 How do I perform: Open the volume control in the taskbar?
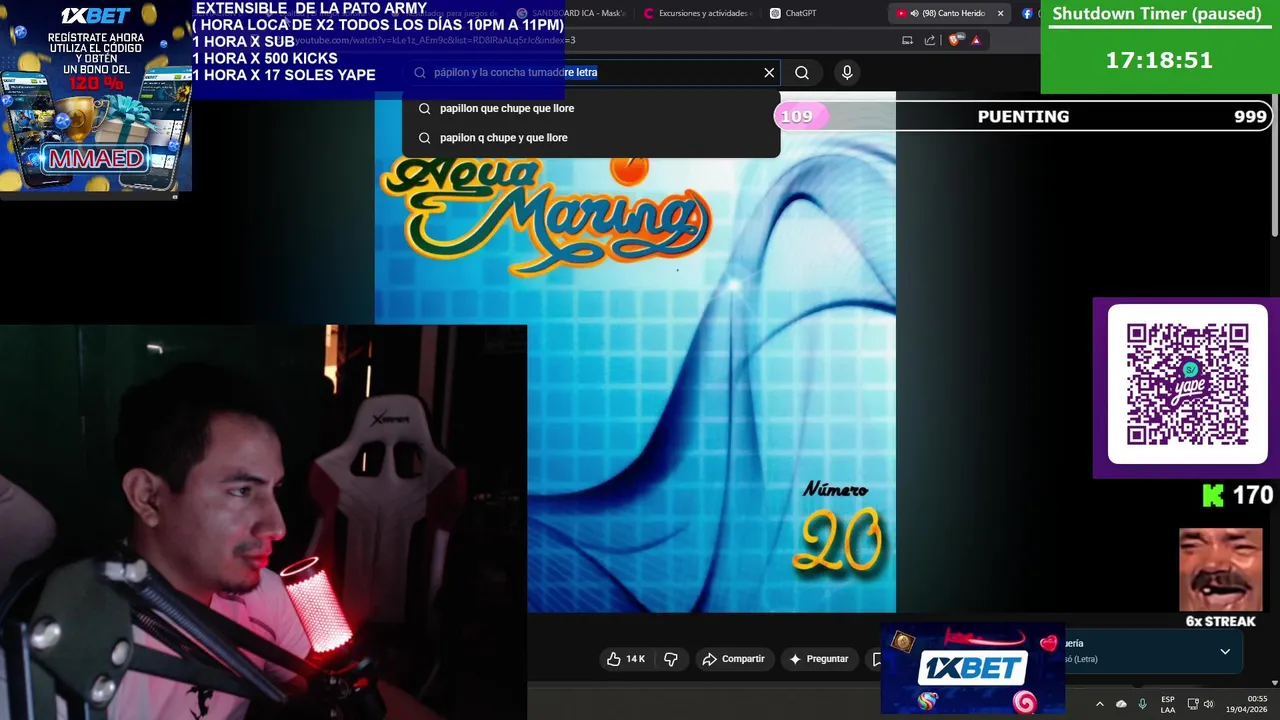click(1208, 704)
